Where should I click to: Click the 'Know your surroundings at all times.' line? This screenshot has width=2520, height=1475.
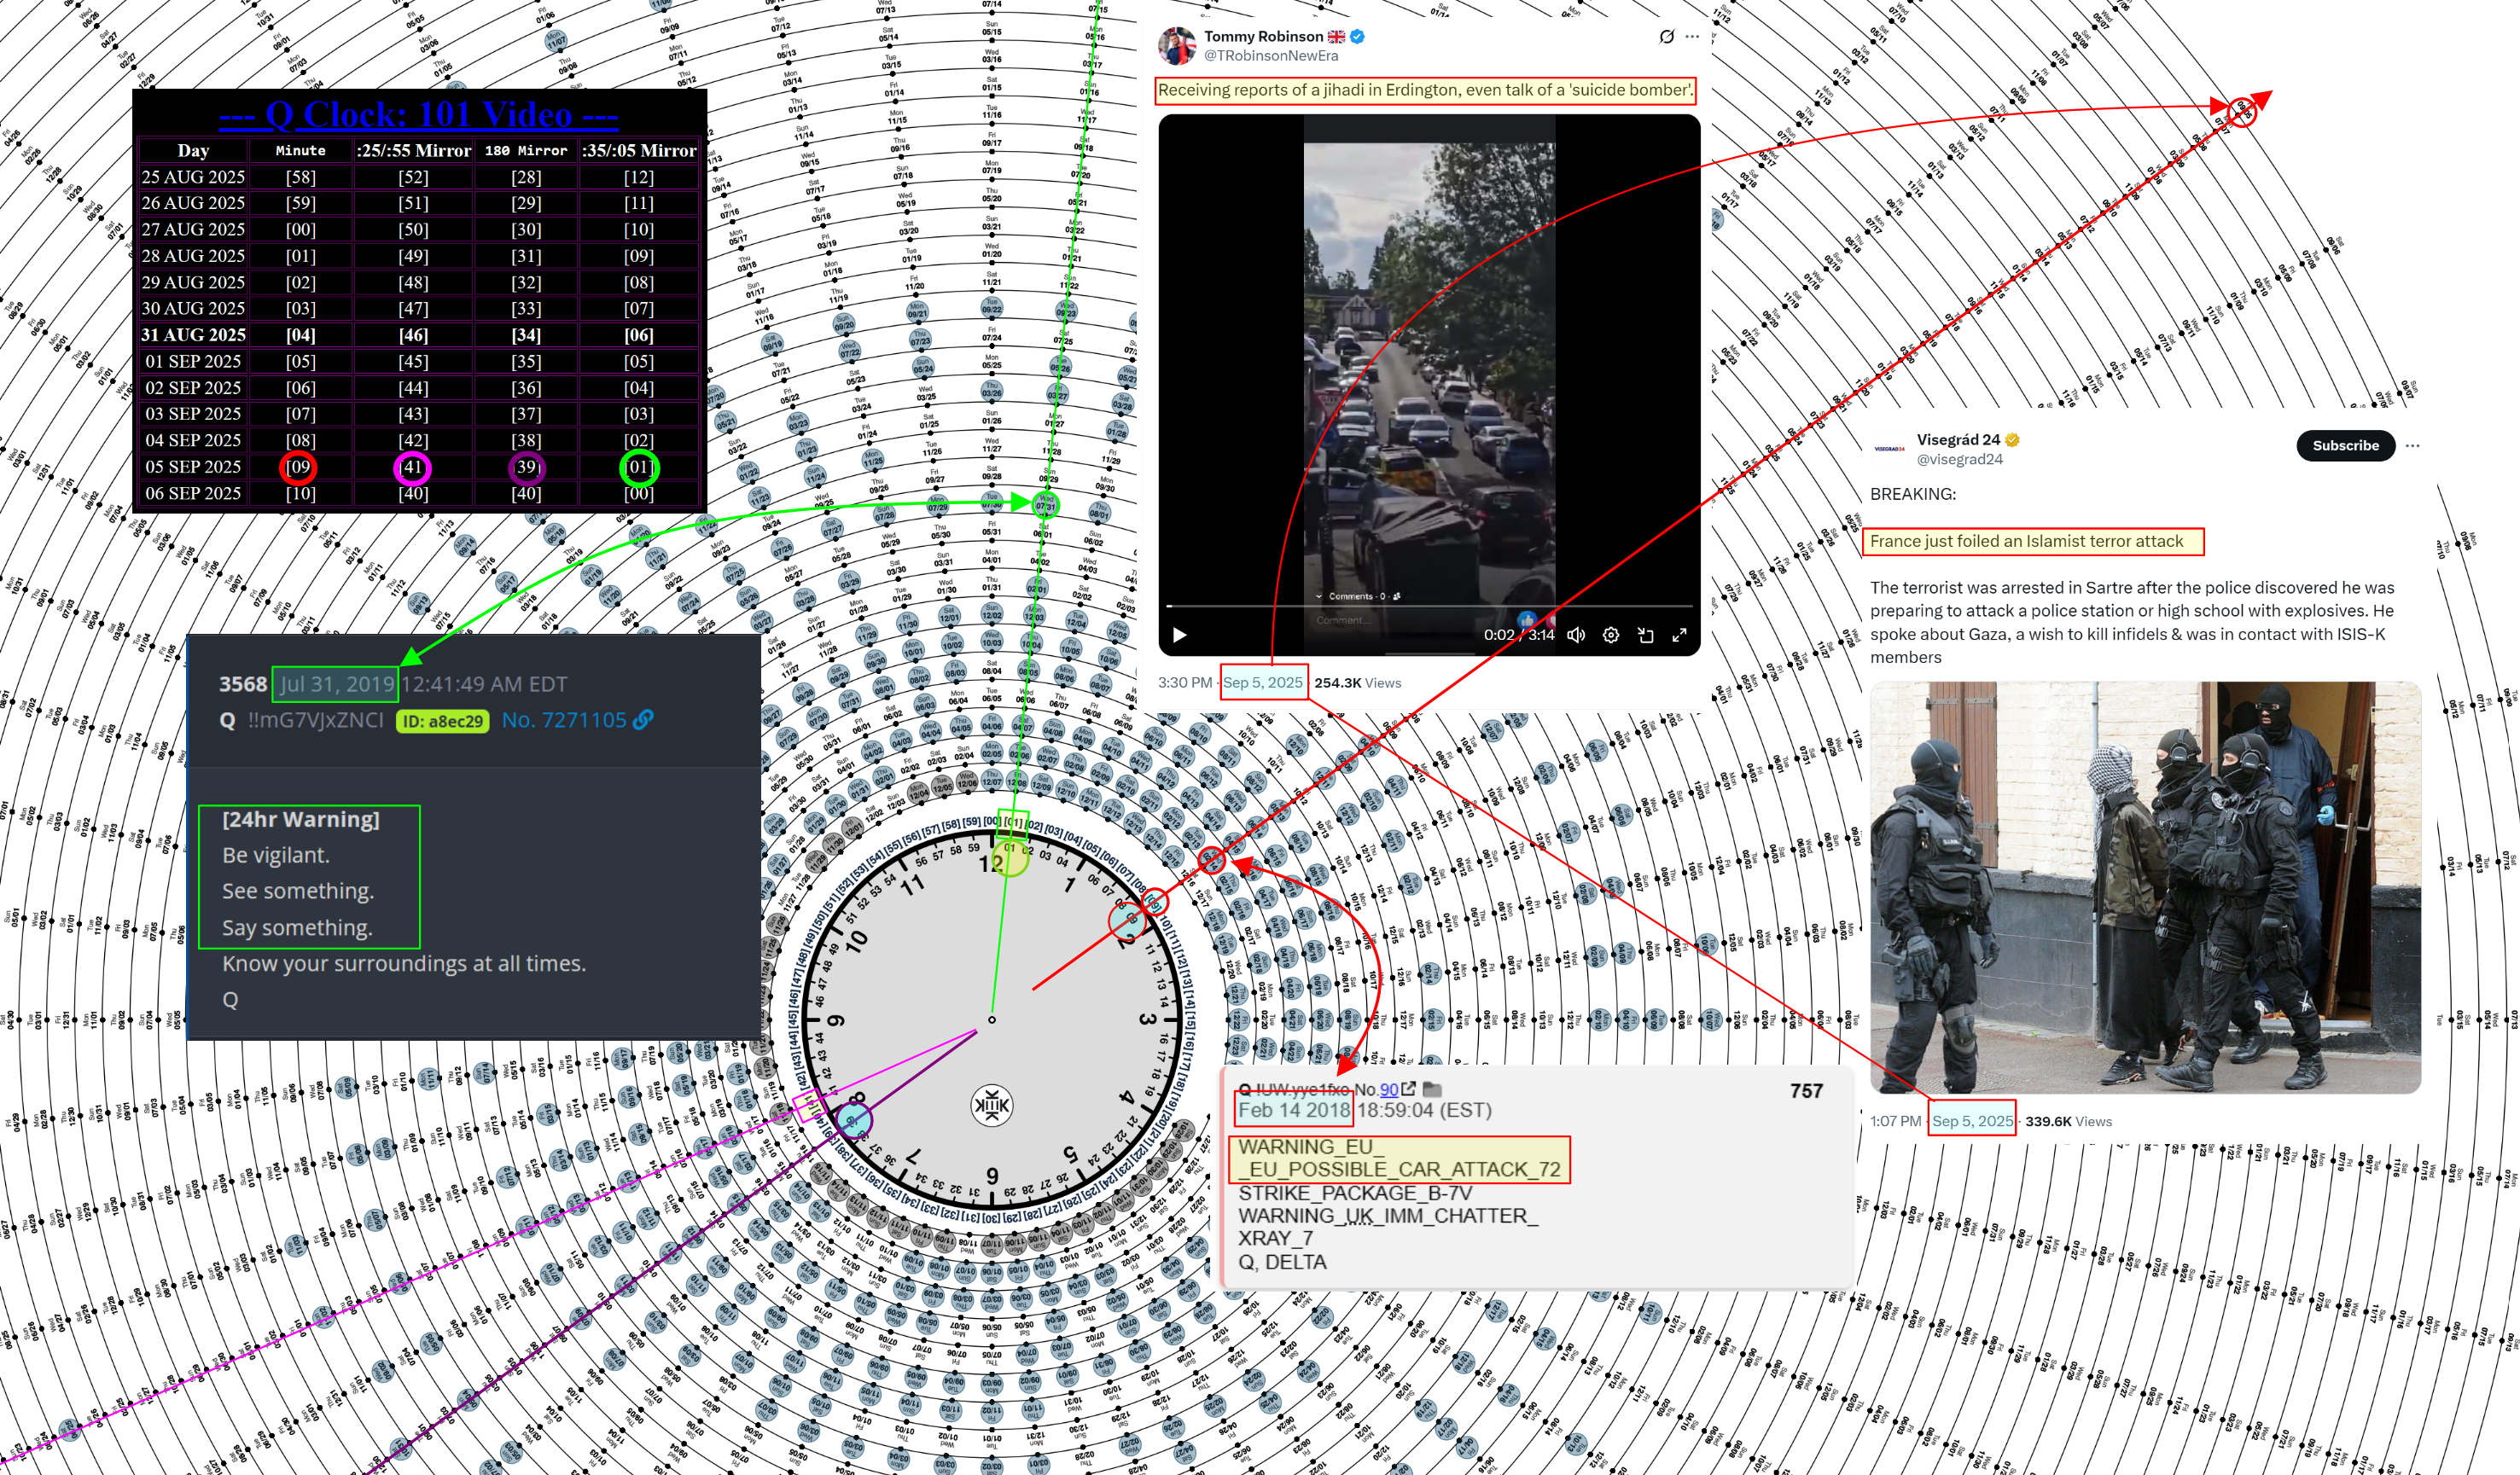click(x=404, y=964)
